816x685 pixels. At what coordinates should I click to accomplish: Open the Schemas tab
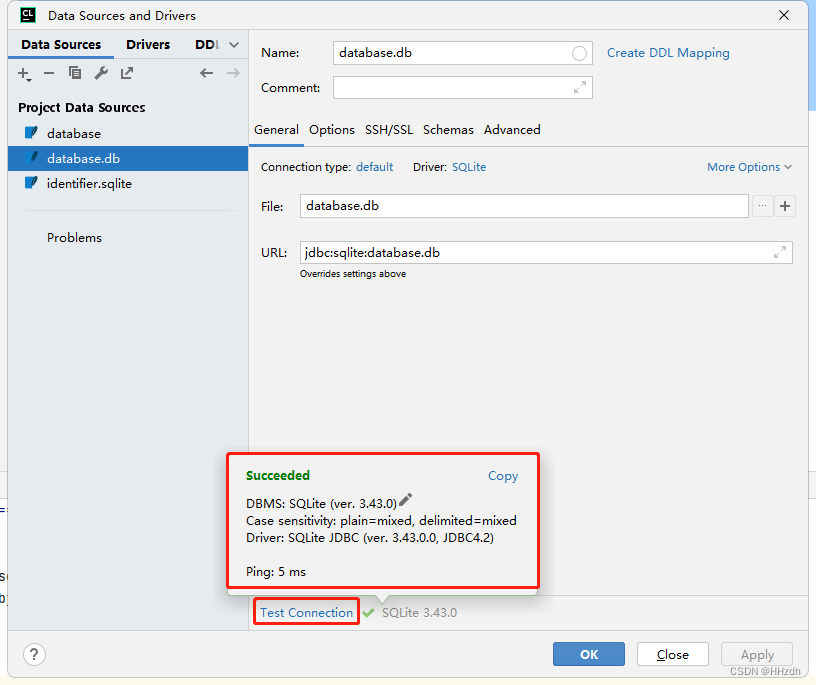point(448,130)
